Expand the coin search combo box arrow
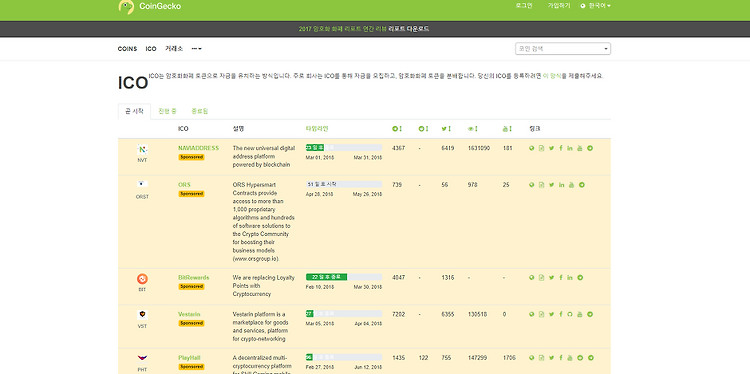This screenshot has height=374, width=750. click(606, 49)
